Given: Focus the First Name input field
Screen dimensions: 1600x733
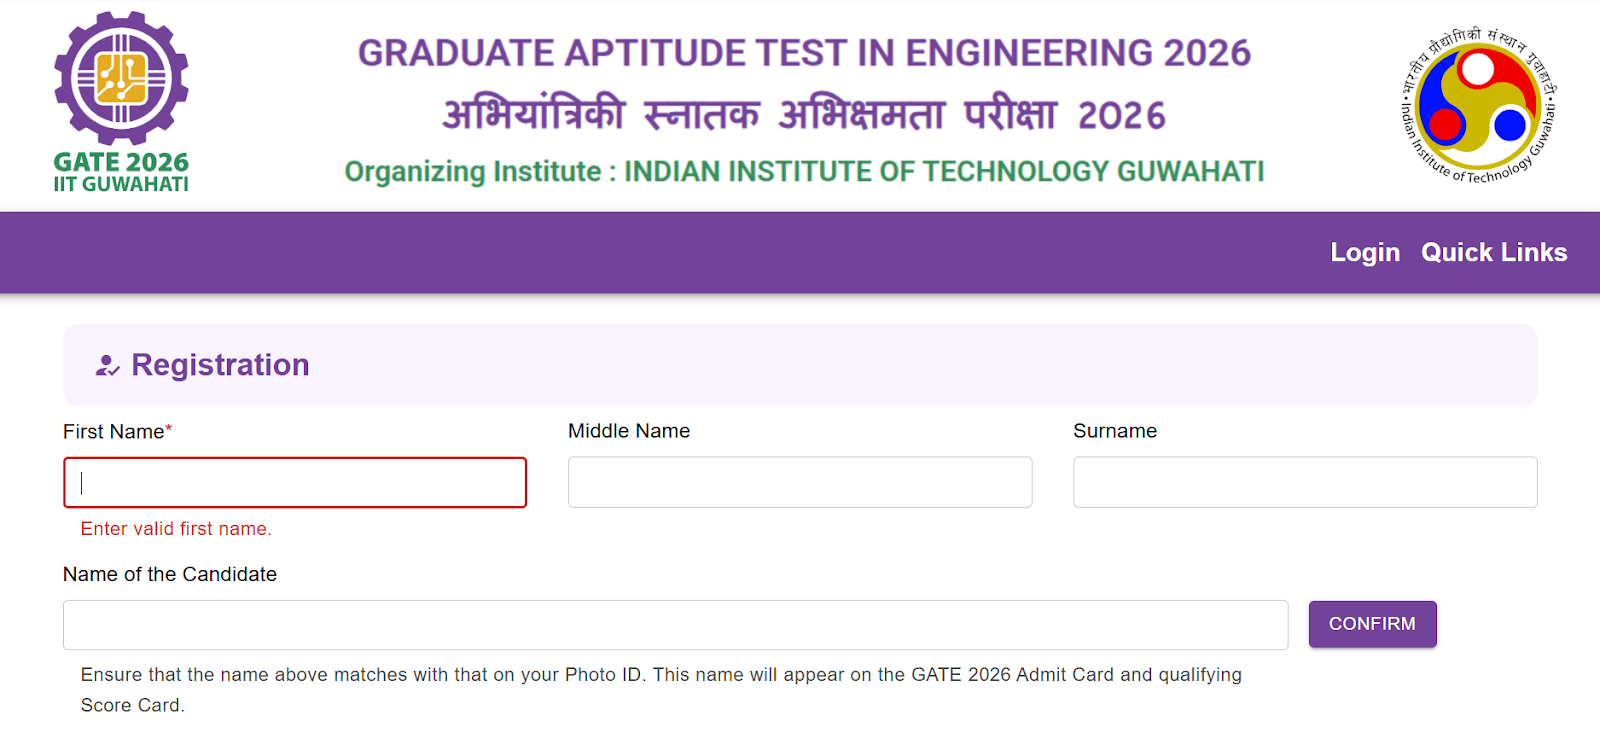Looking at the screenshot, I should tap(295, 483).
